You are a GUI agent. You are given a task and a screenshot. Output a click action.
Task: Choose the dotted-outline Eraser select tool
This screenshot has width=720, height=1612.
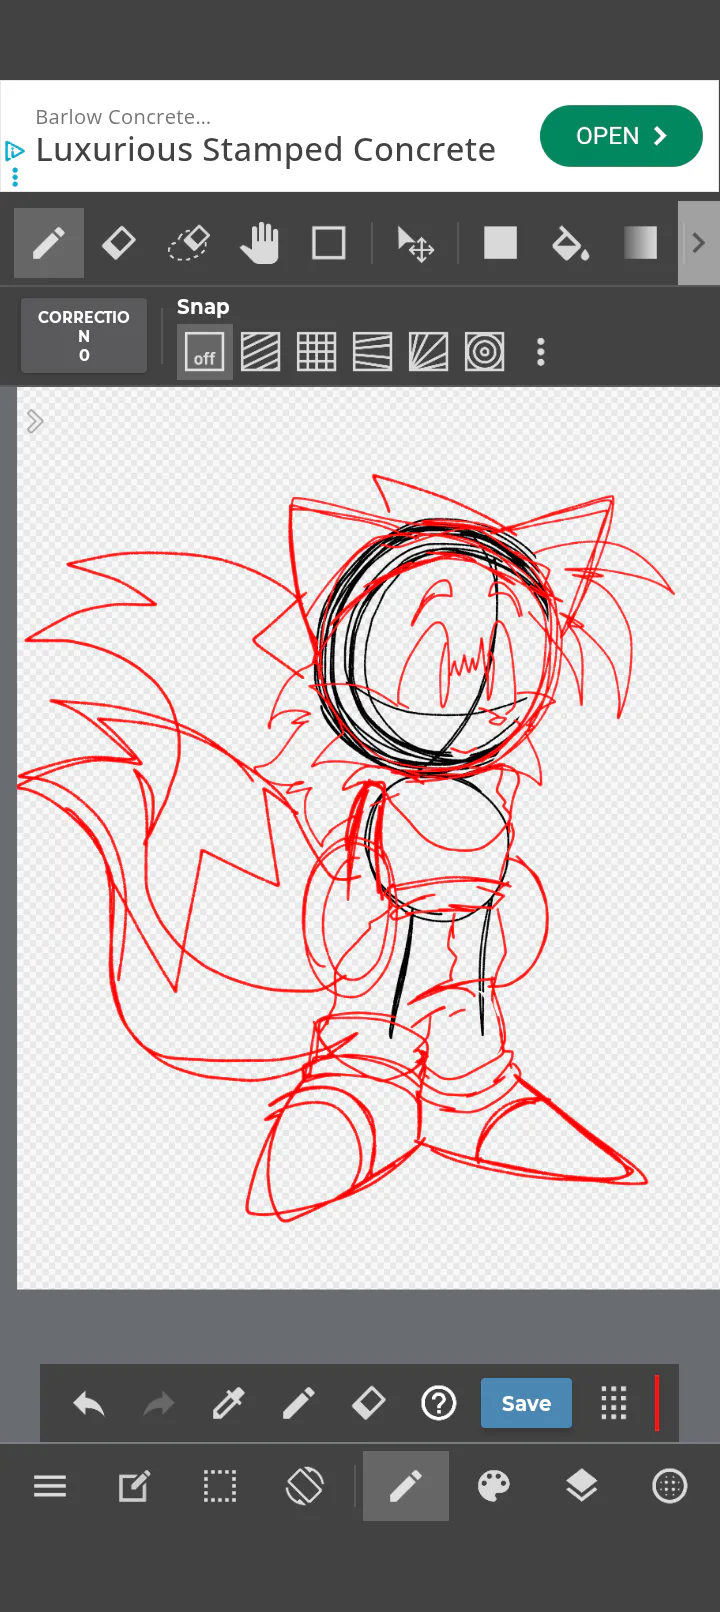coord(189,243)
